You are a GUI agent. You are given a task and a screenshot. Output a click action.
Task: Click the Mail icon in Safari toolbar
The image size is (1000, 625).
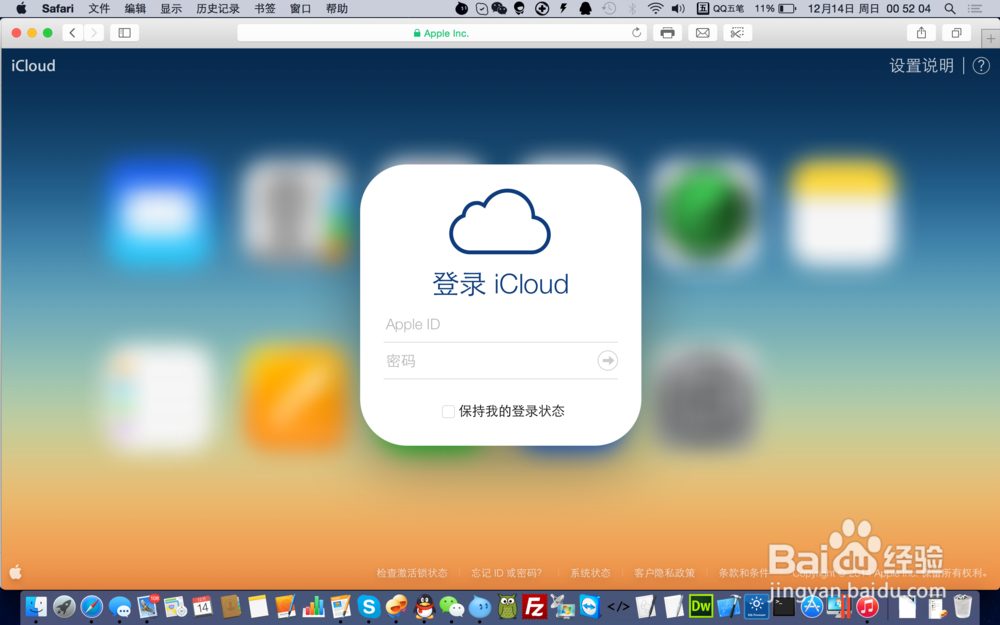(x=702, y=32)
